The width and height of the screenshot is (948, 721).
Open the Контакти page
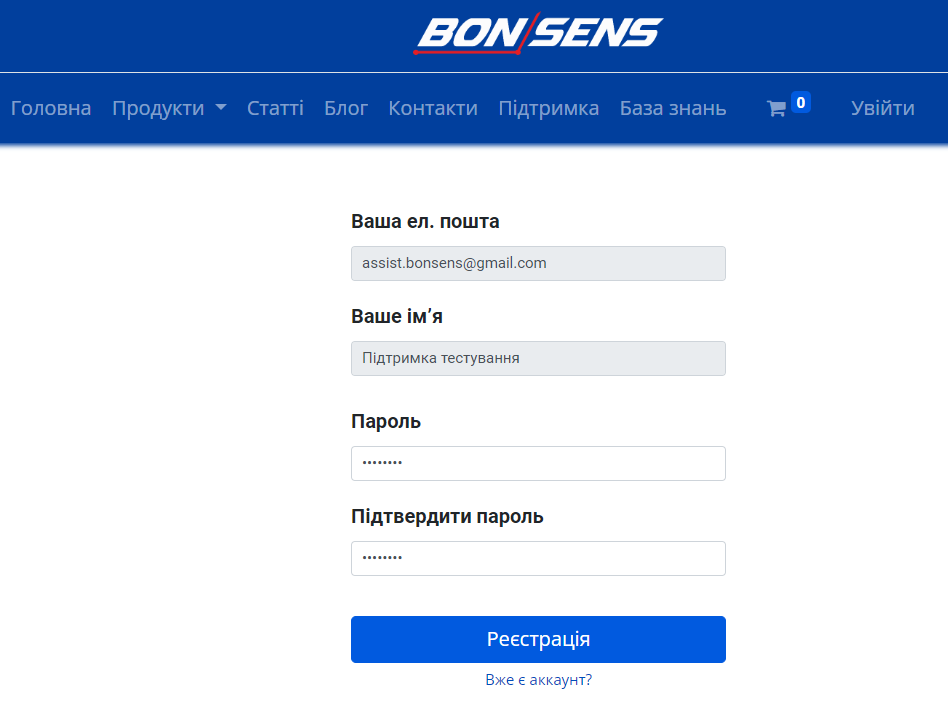433,108
